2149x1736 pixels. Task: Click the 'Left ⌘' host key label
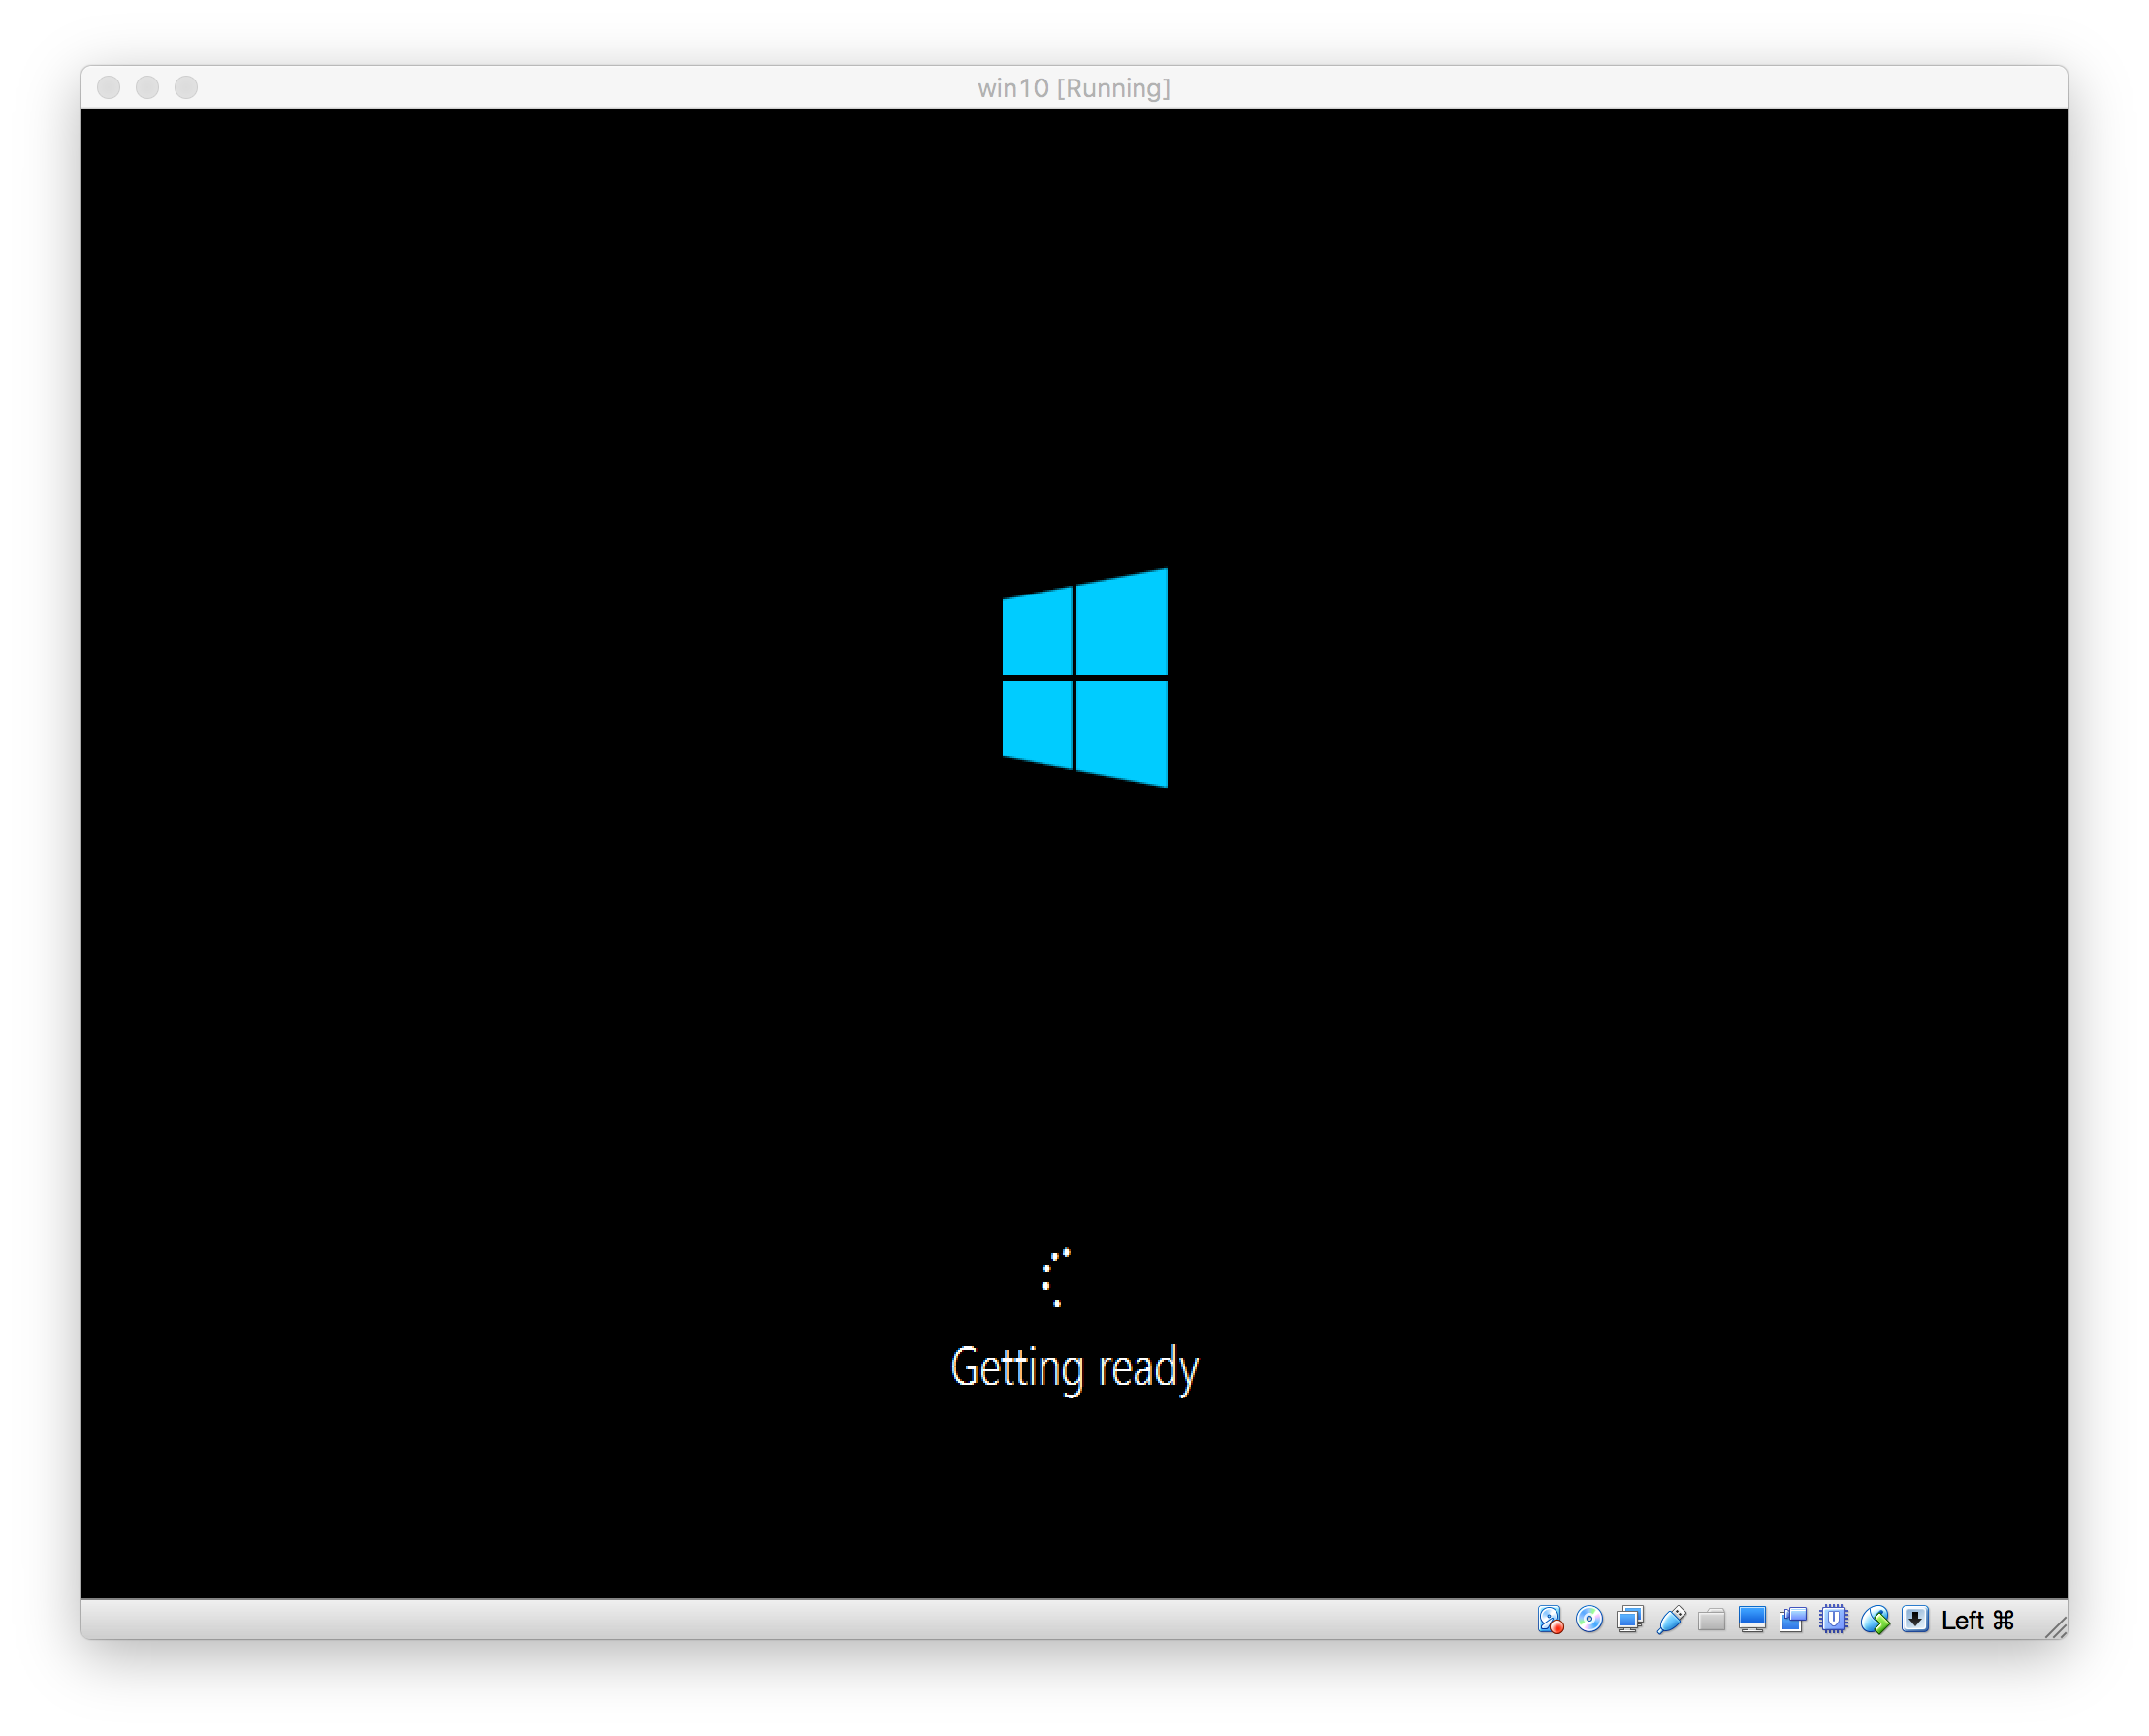tap(1978, 1620)
